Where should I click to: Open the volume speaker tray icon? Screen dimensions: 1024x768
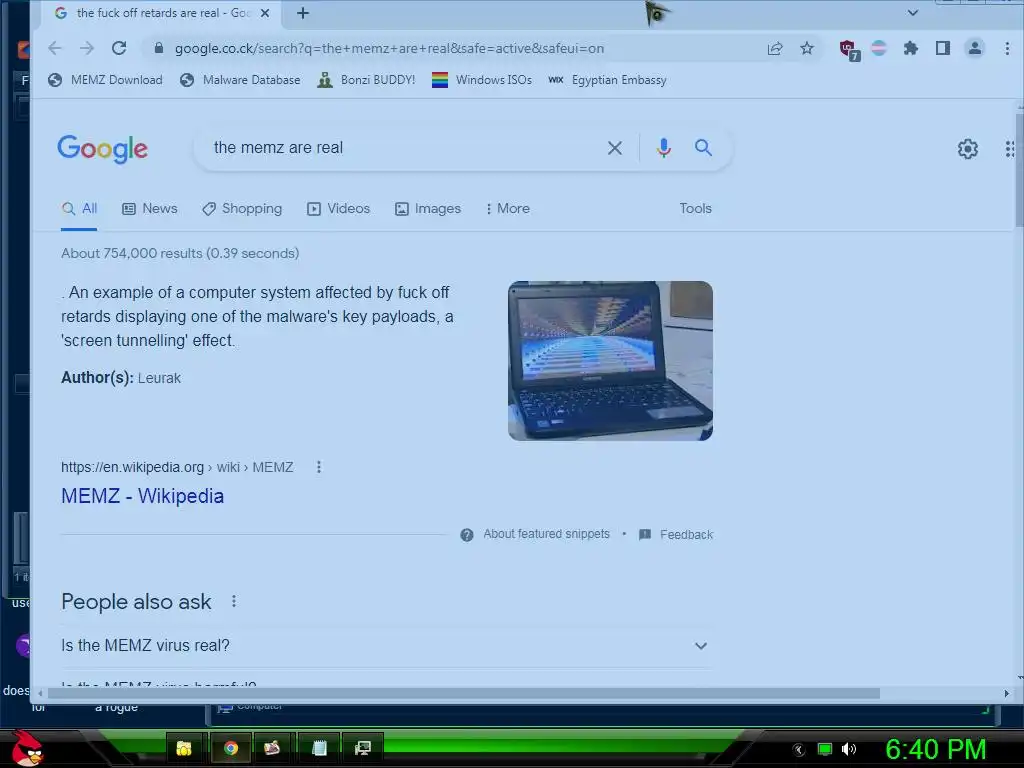[849, 749]
